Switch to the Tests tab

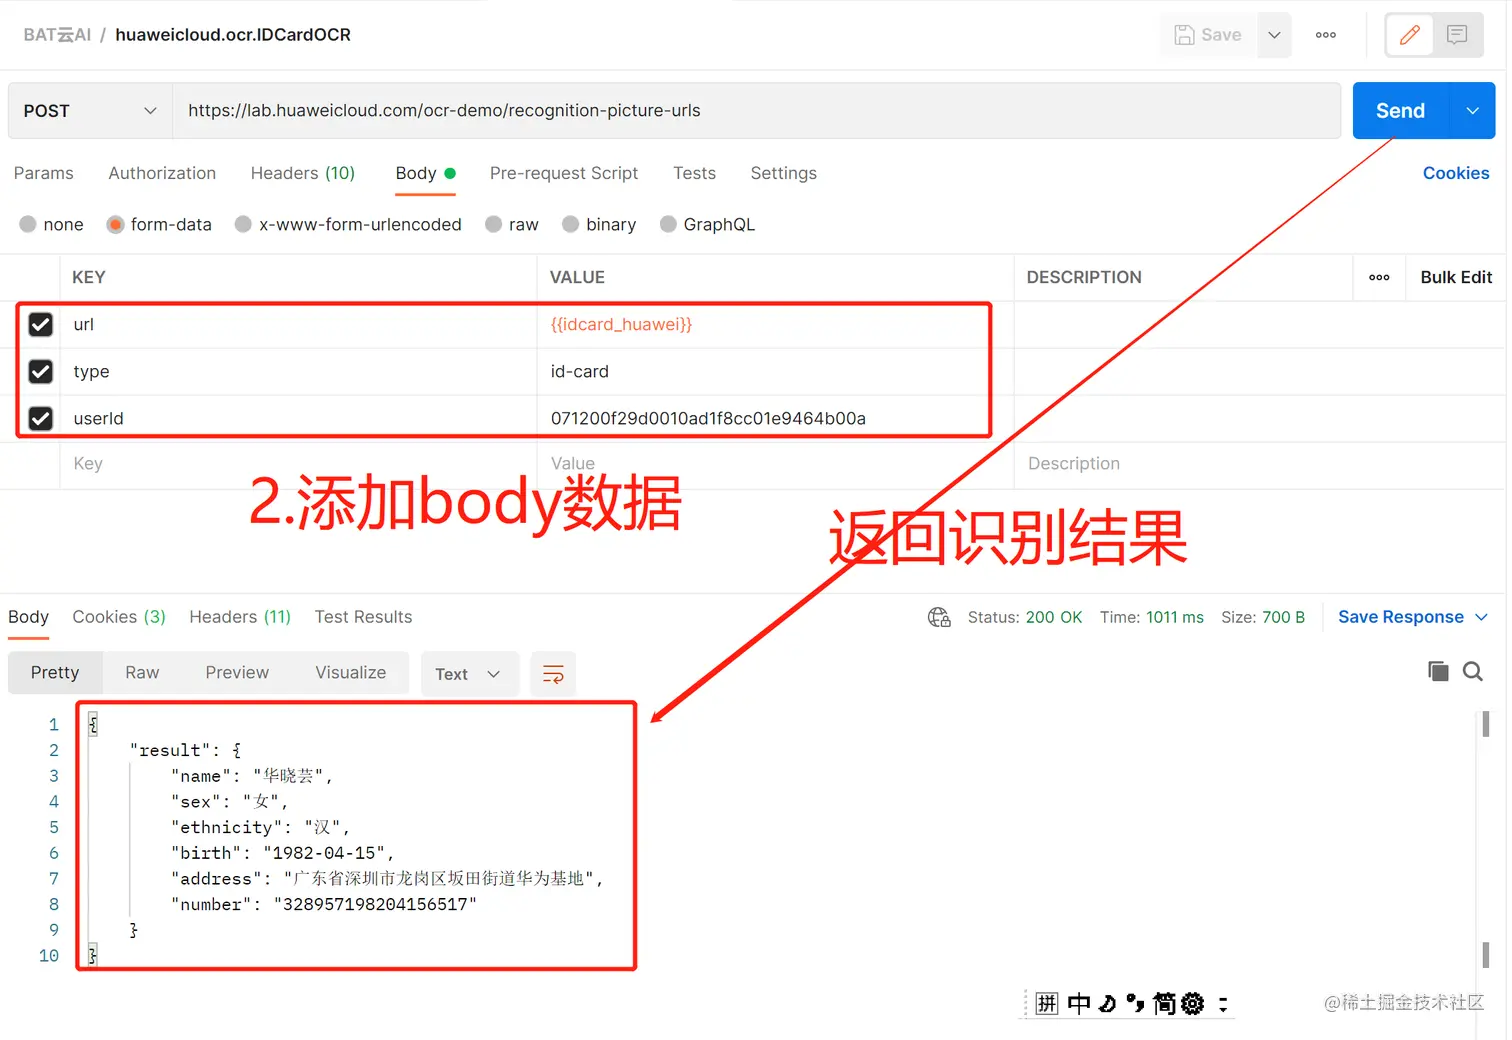pyautogui.click(x=694, y=173)
